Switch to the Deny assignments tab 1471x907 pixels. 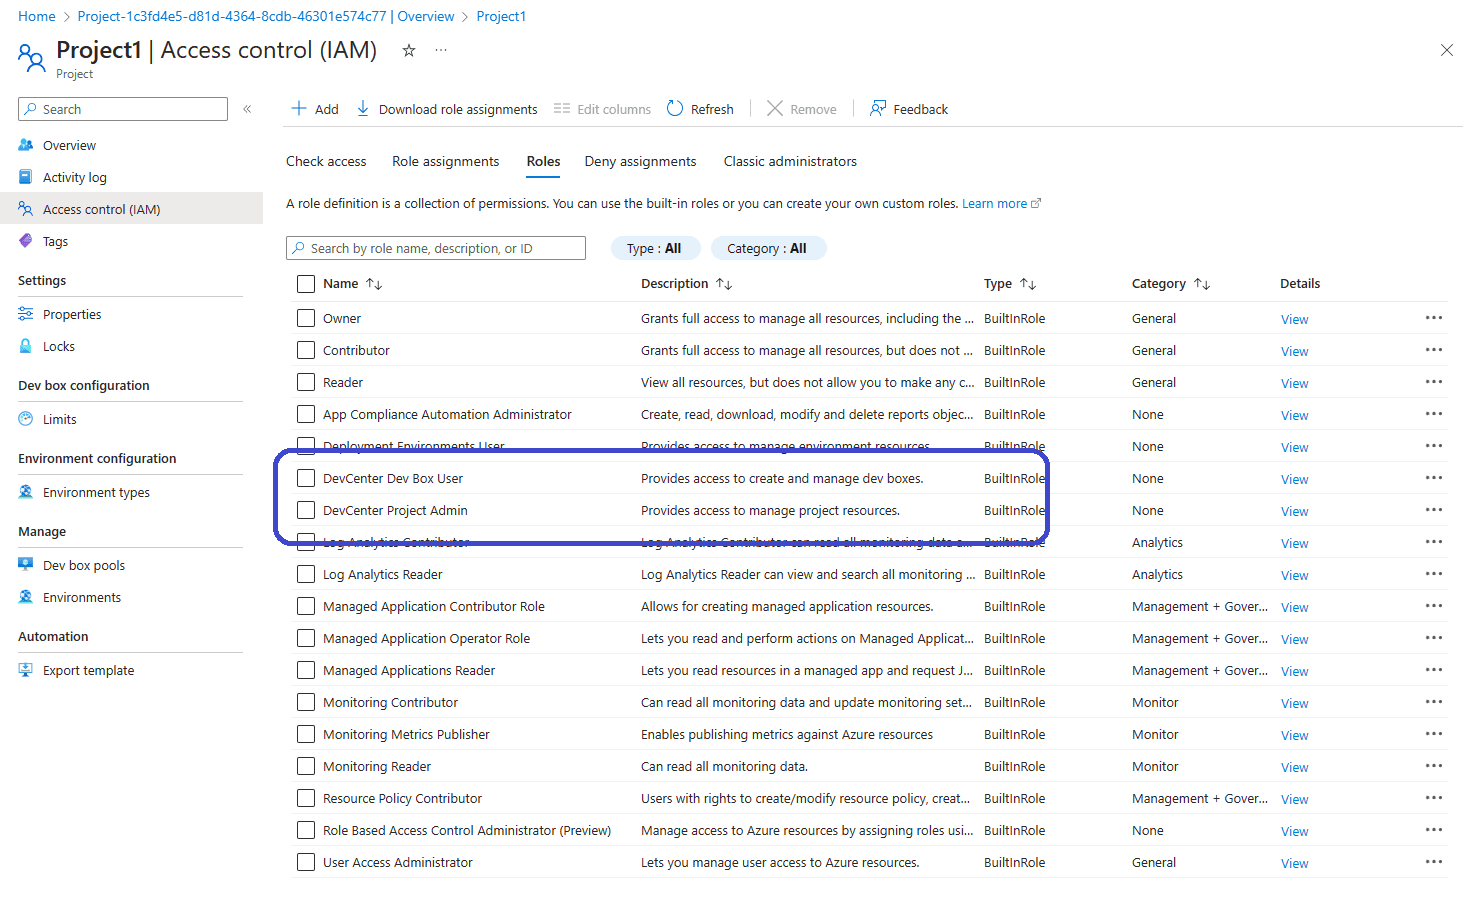tap(640, 162)
